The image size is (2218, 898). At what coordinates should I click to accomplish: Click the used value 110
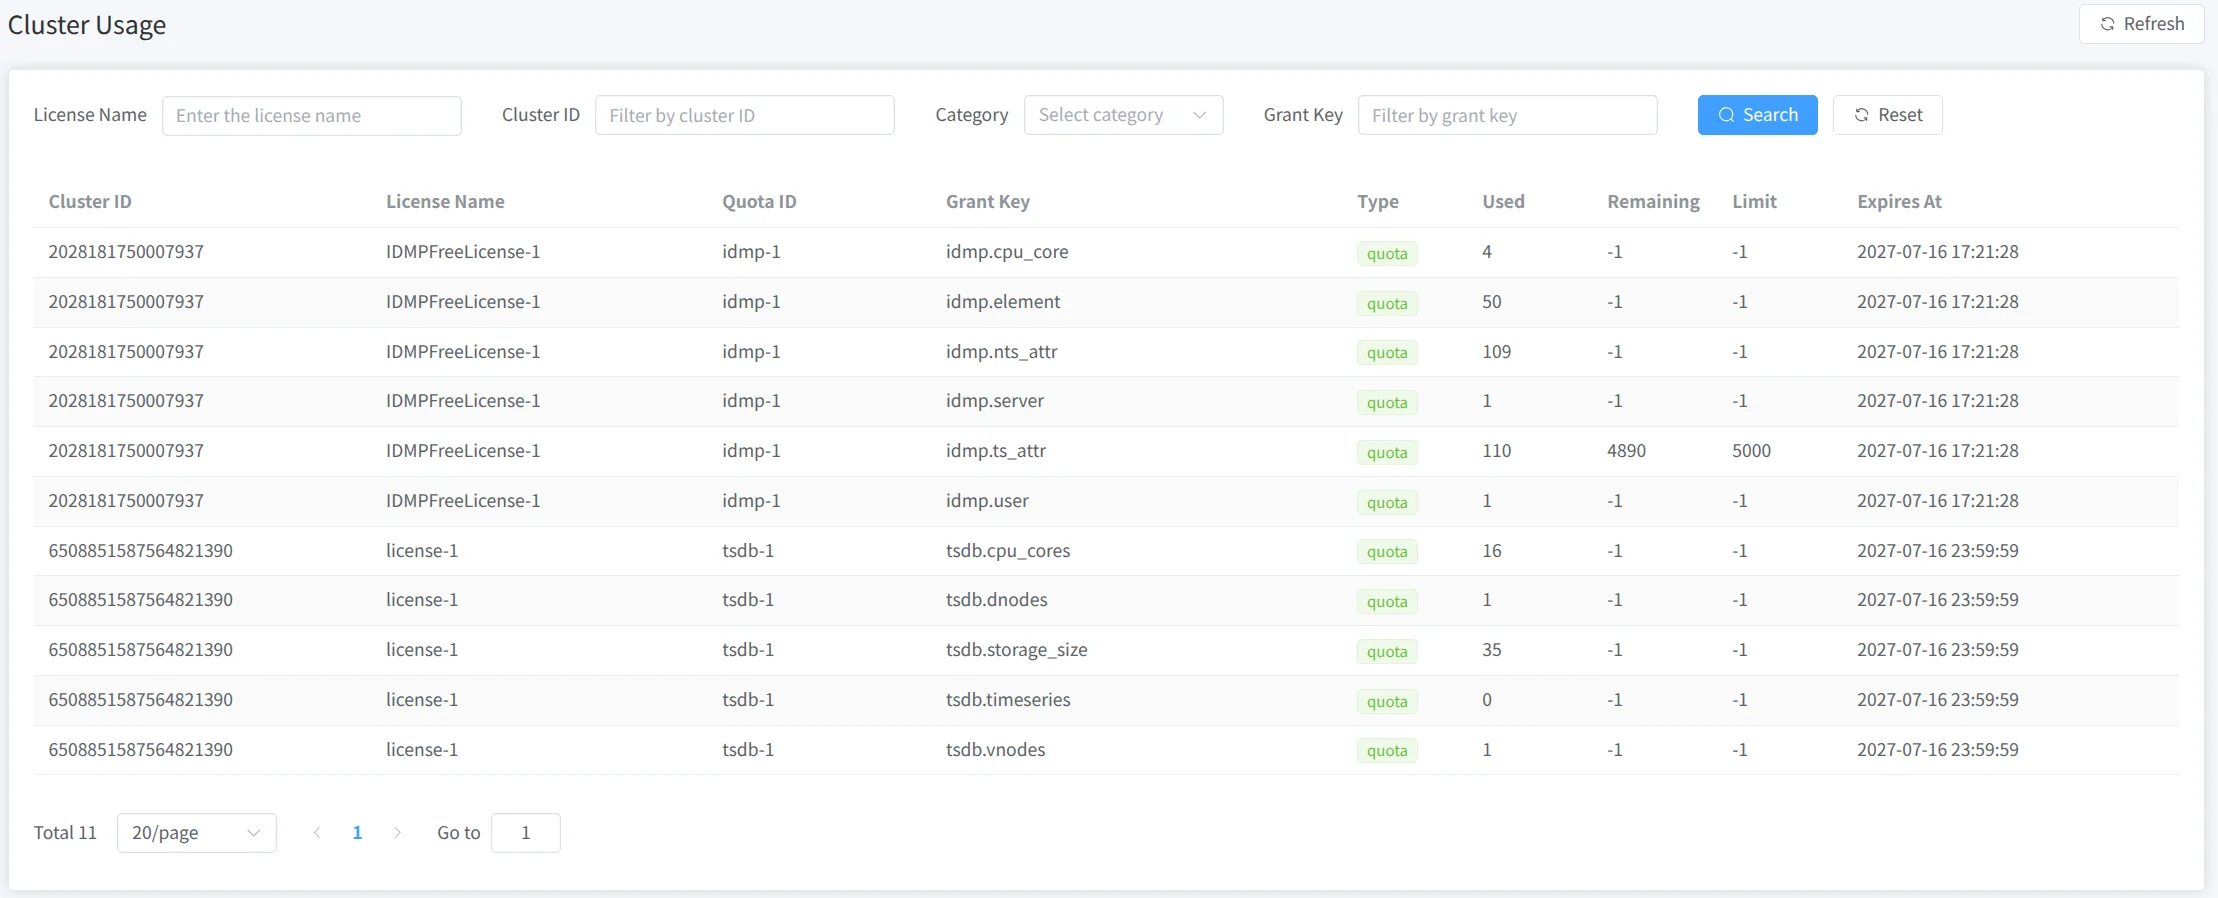click(x=1496, y=451)
